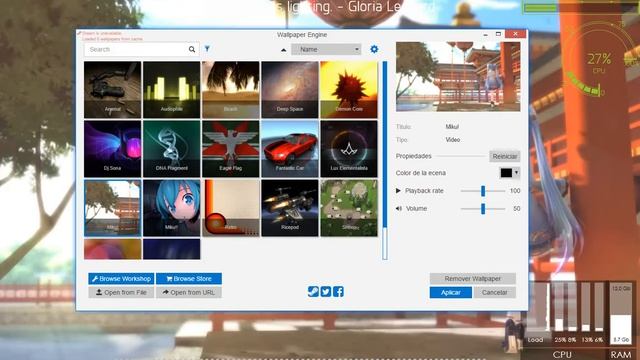The image size is (640, 360).
Task: Toggle the ascending sort arrow
Action: click(x=284, y=50)
